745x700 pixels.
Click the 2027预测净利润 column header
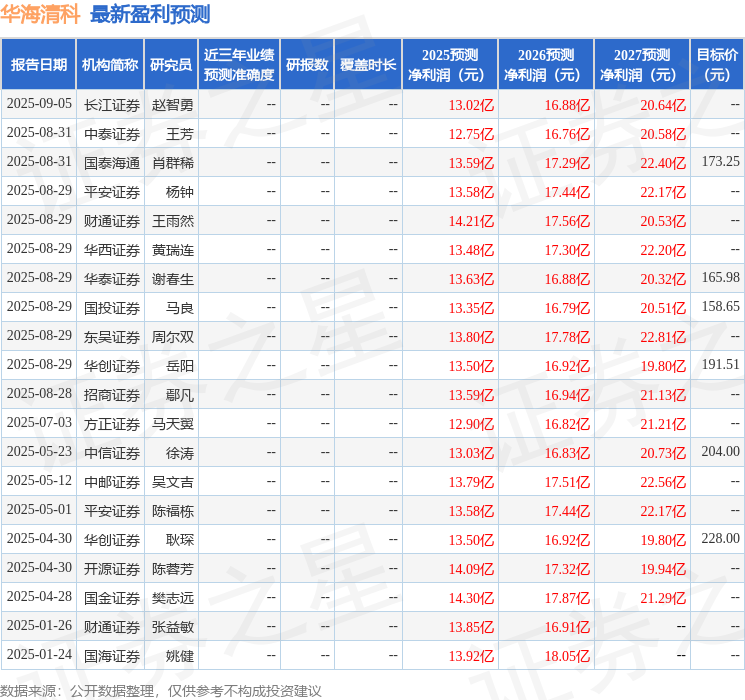point(642,65)
